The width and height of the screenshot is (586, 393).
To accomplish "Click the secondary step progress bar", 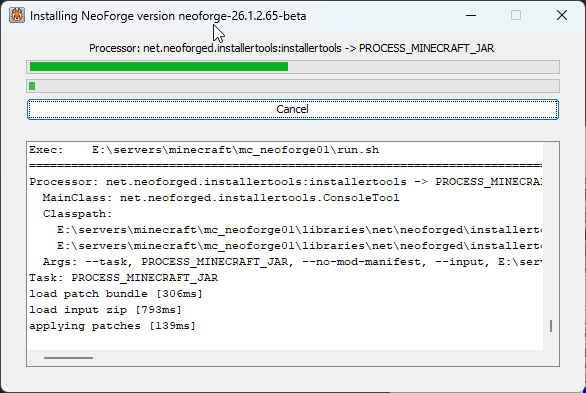I will [x=293, y=86].
